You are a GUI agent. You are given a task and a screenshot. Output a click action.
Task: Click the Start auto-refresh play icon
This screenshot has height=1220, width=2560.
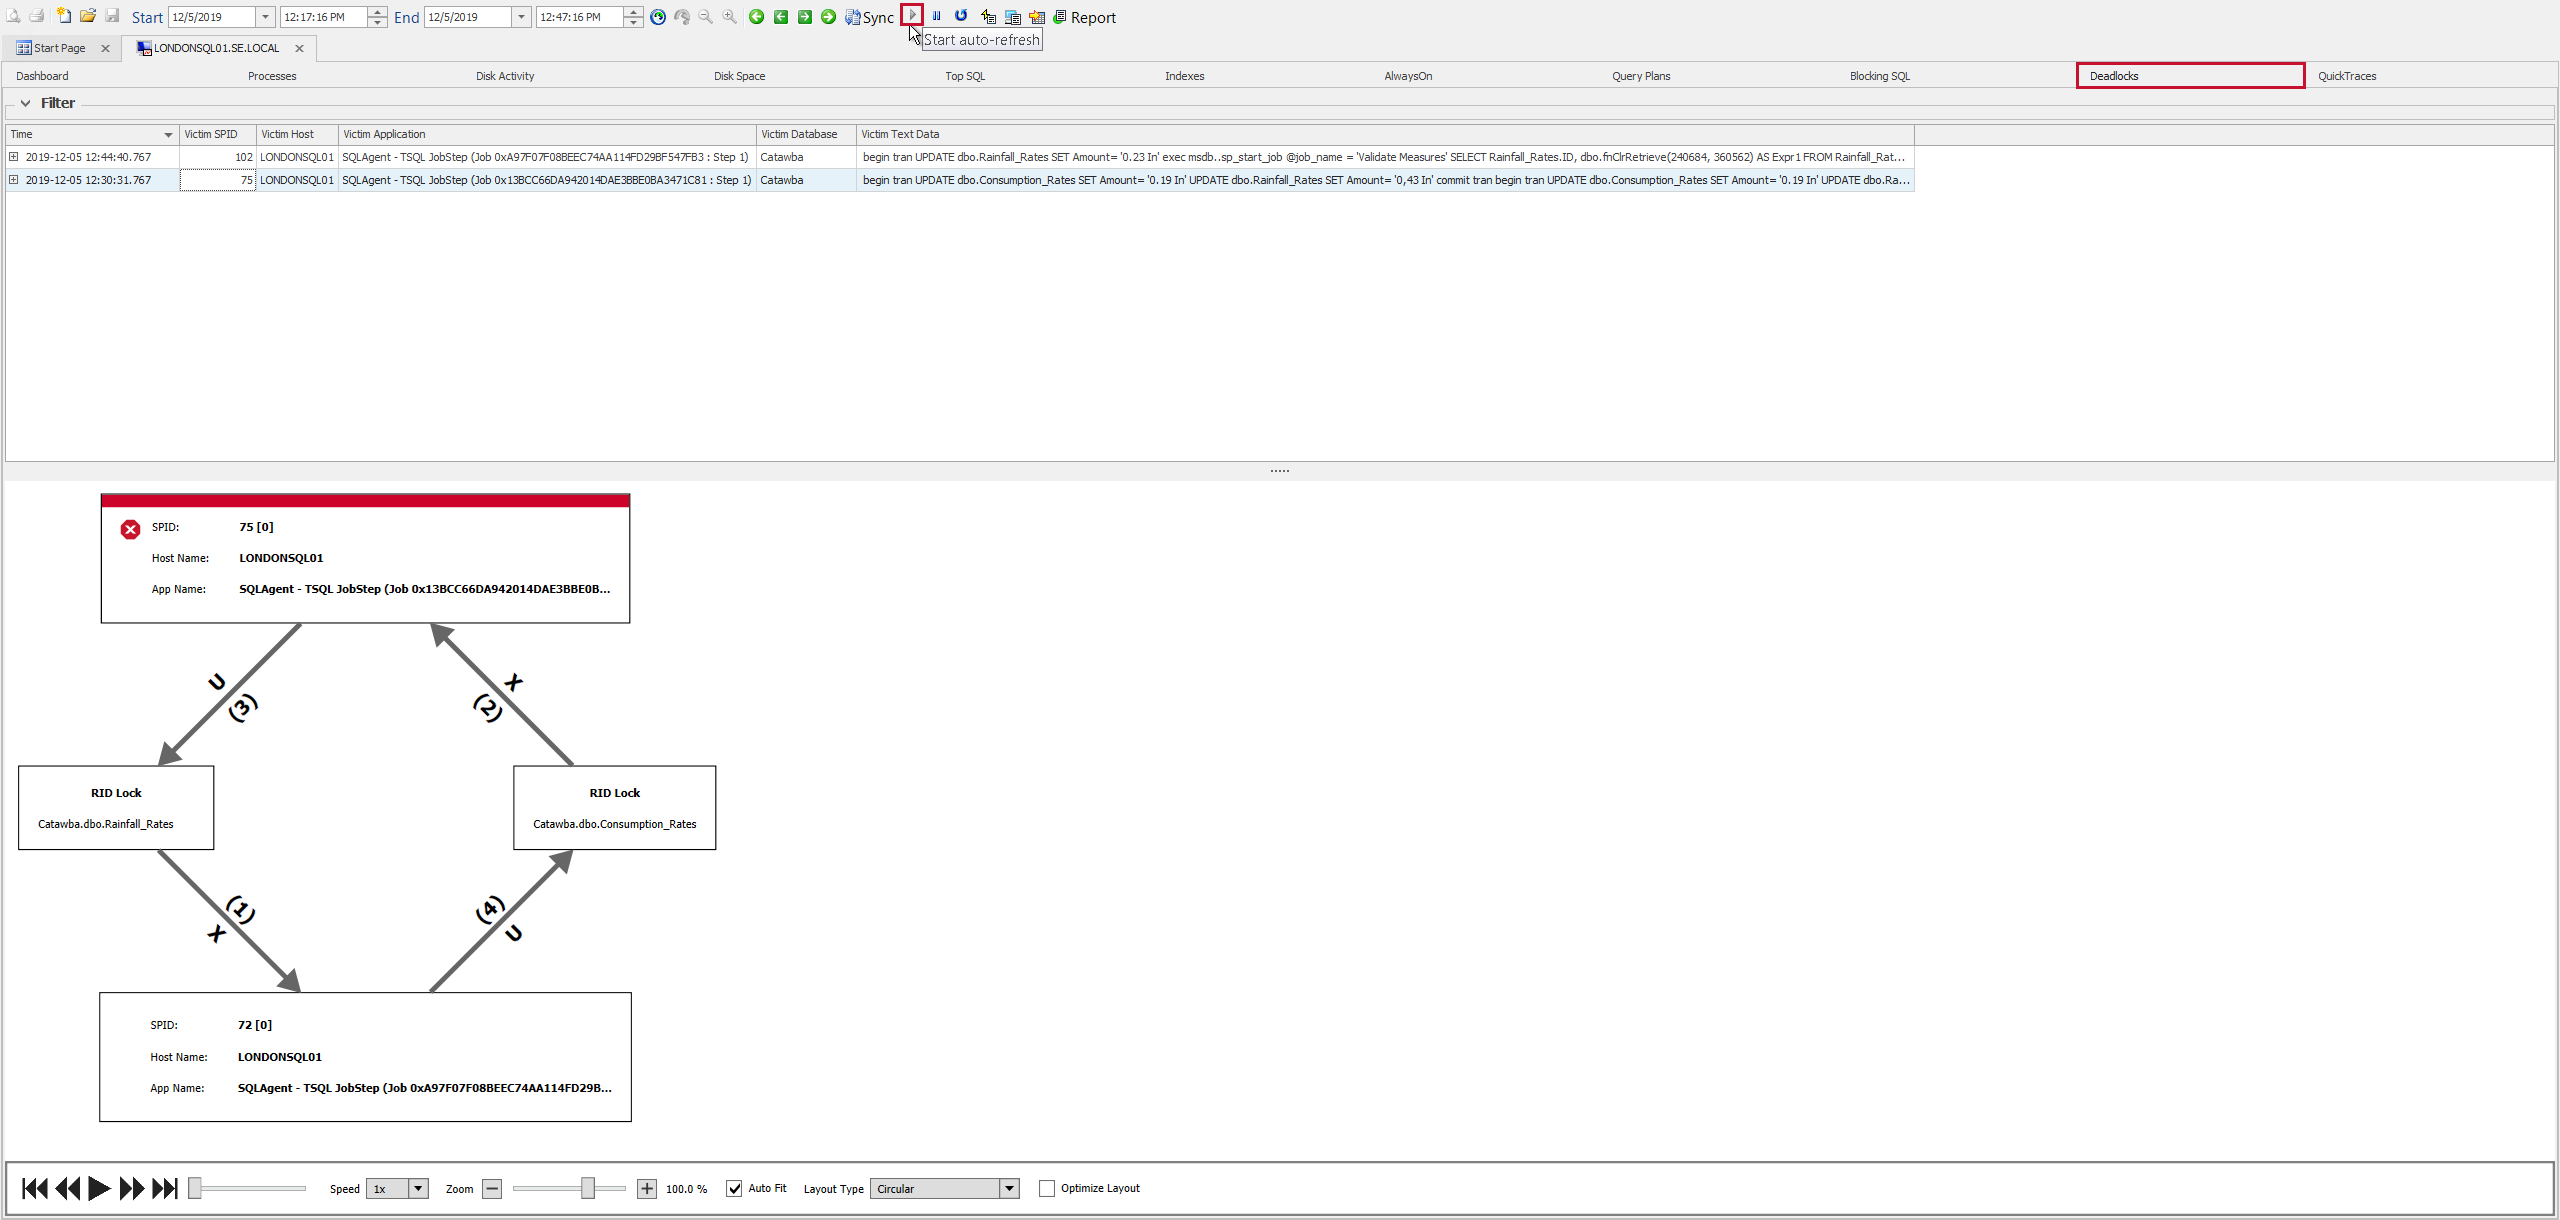[x=912, y=16]
